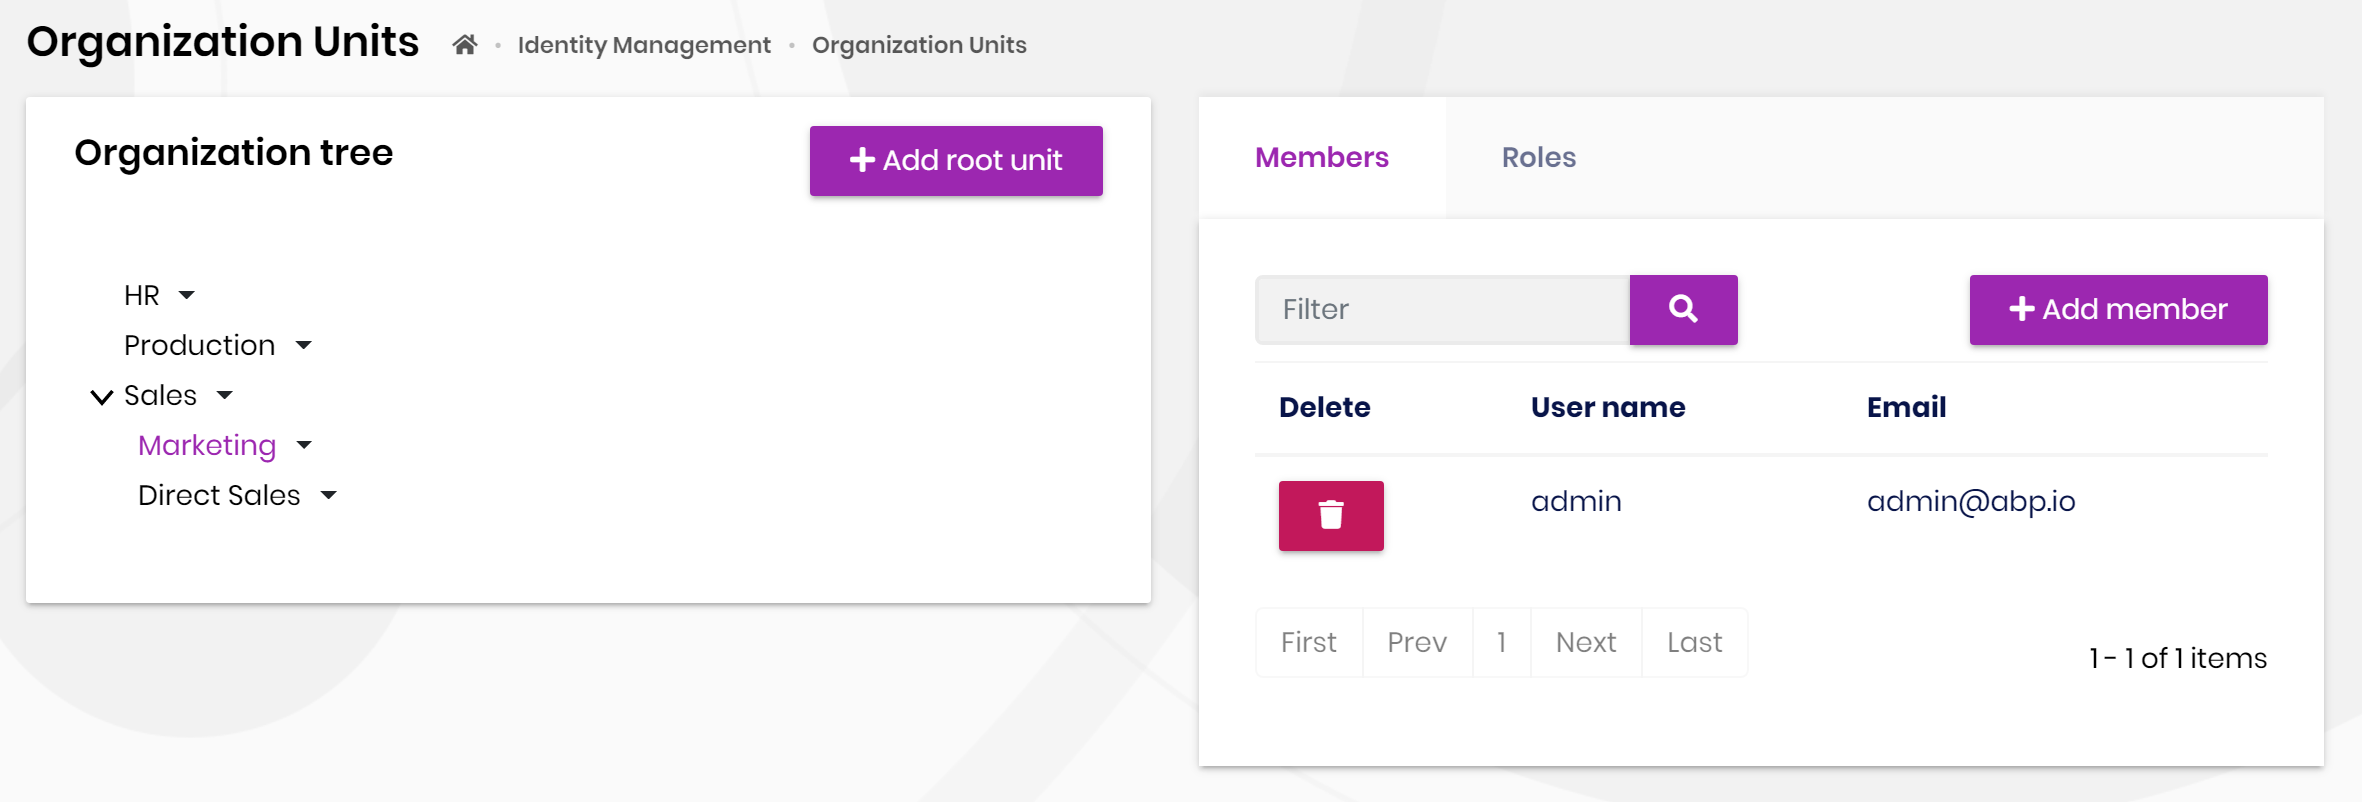This screenshot has width=2362, height=802.
Task: Click the home icon in breadcrumb
Action: click(464, 45)
